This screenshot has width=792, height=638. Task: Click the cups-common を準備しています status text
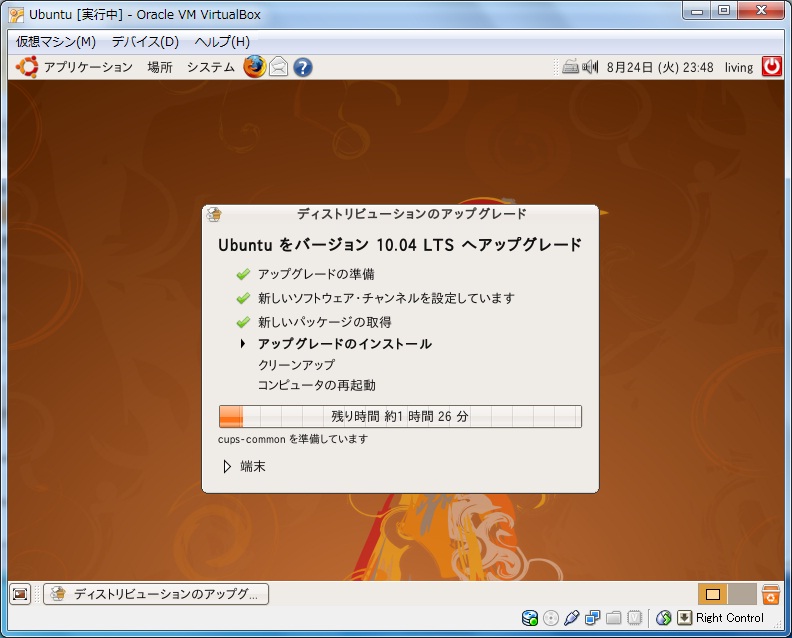coord(293,439)
